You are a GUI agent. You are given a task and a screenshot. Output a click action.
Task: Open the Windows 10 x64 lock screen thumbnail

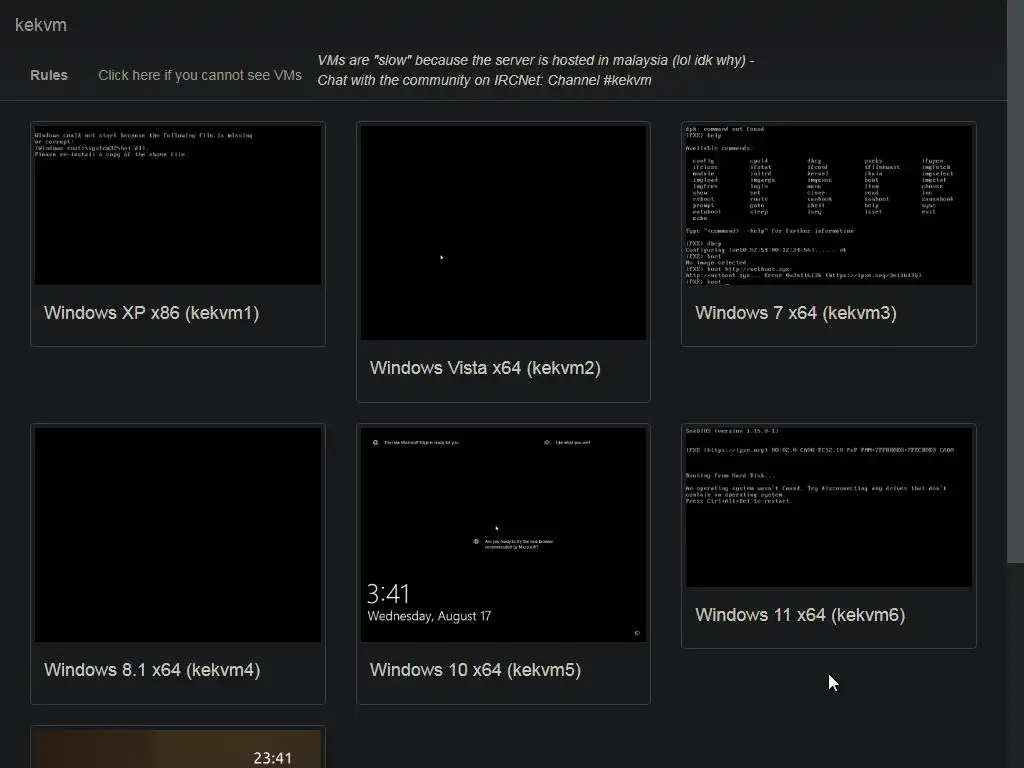(503, 534)
